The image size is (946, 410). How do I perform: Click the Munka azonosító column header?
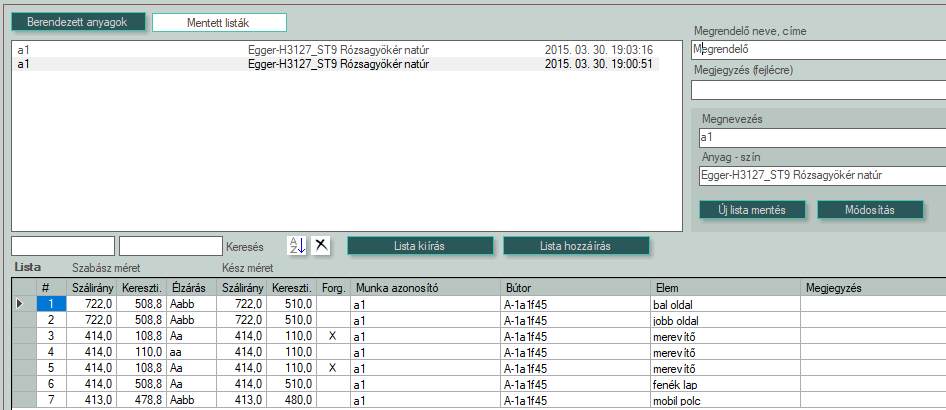tap(425, 287)
